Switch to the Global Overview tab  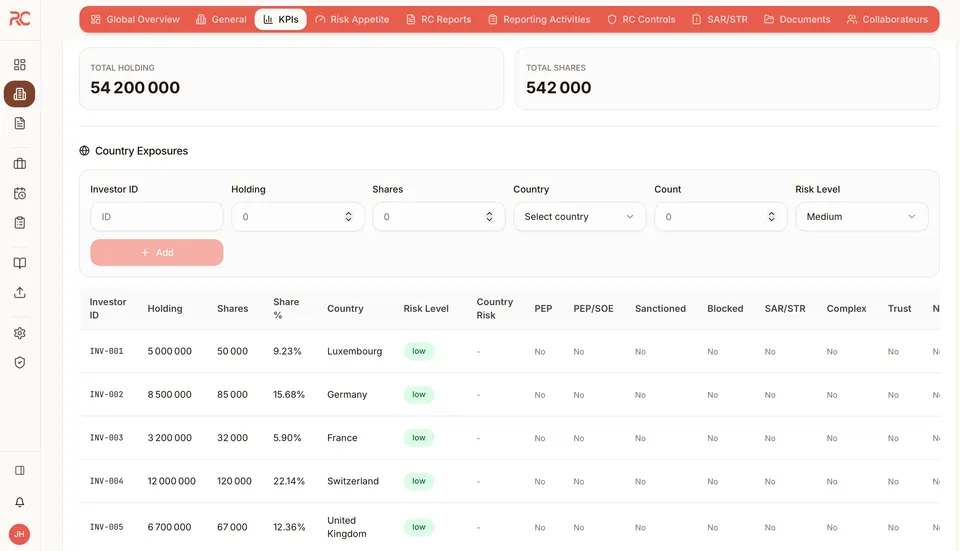[x=135, y=20]
